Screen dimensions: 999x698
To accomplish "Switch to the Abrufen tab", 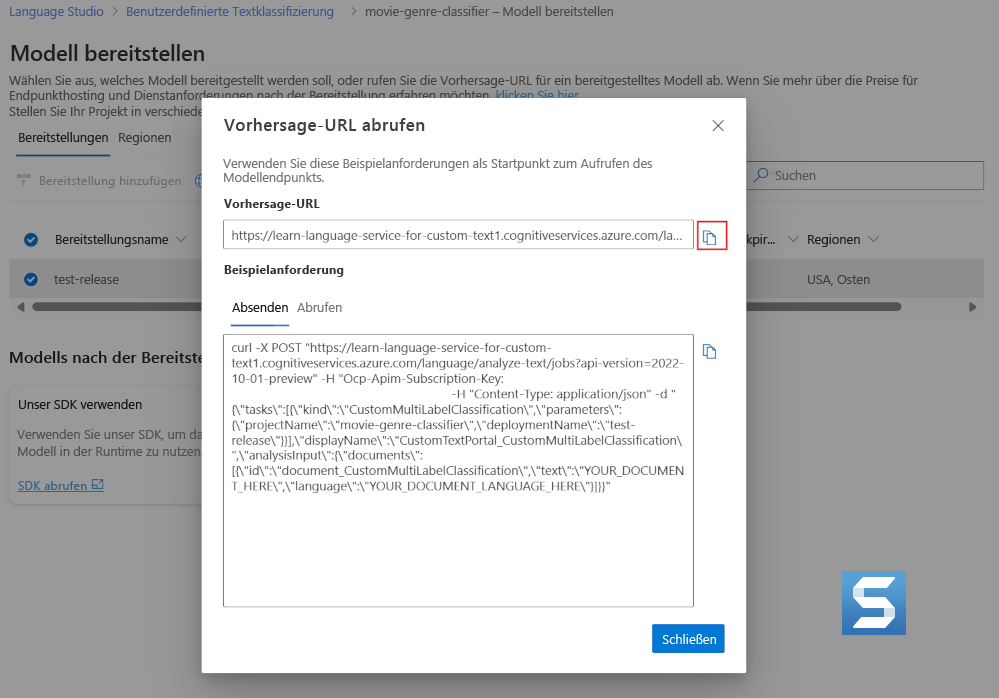I will pos(319,308).
